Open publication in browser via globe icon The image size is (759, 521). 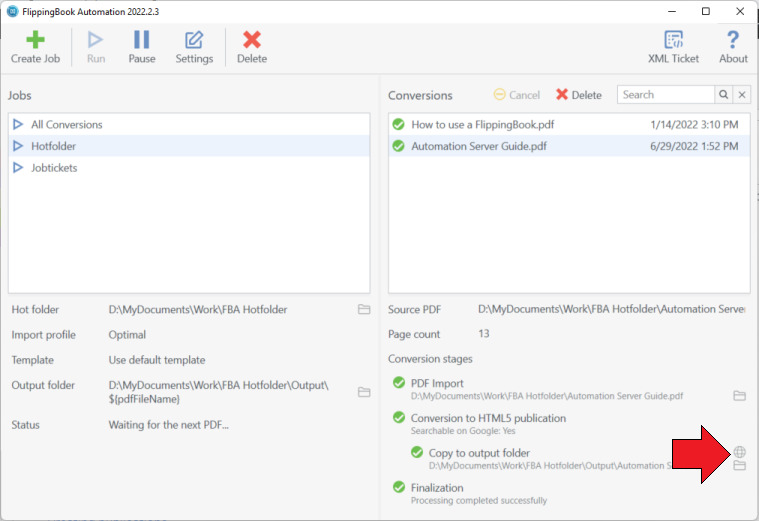(x=739, y=452)
